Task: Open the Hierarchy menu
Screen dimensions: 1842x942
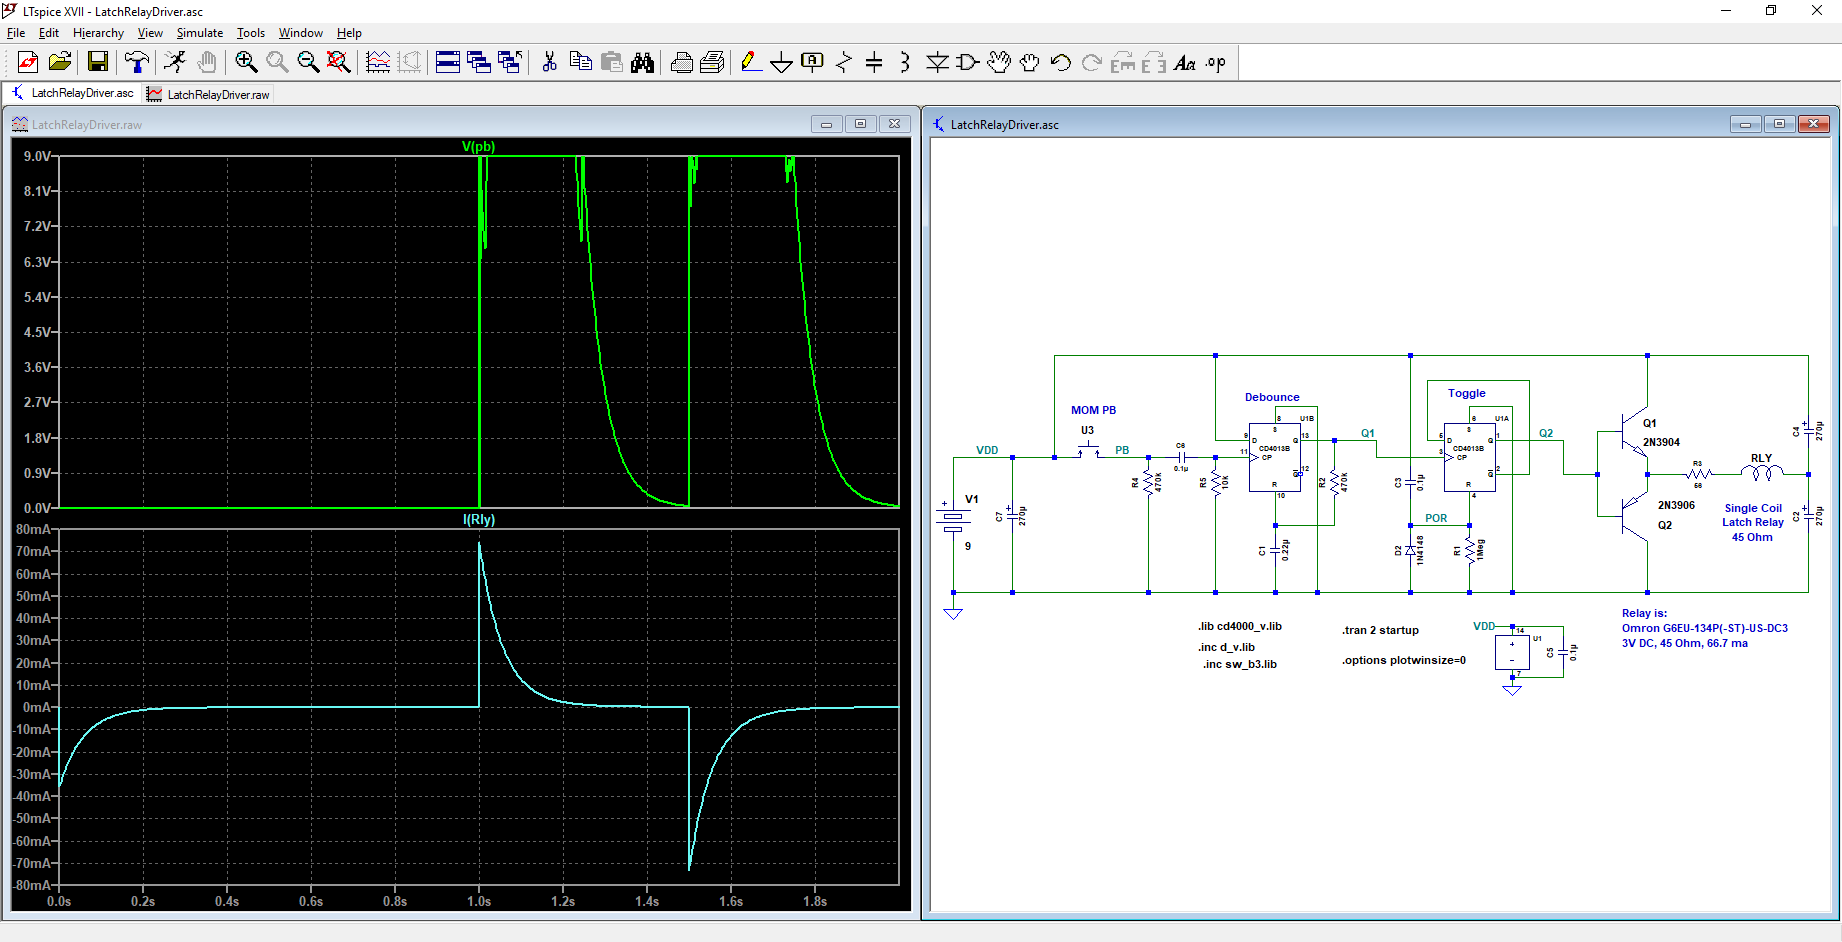Action: (98, 33)
